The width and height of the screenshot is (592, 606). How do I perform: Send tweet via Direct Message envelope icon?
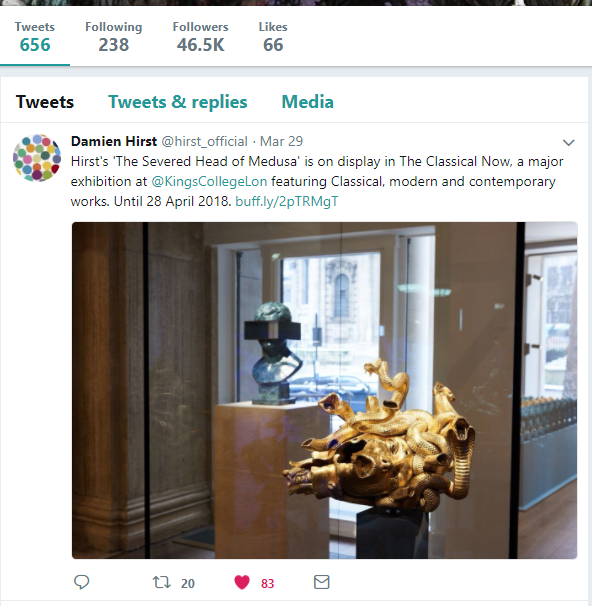point(322,582)
